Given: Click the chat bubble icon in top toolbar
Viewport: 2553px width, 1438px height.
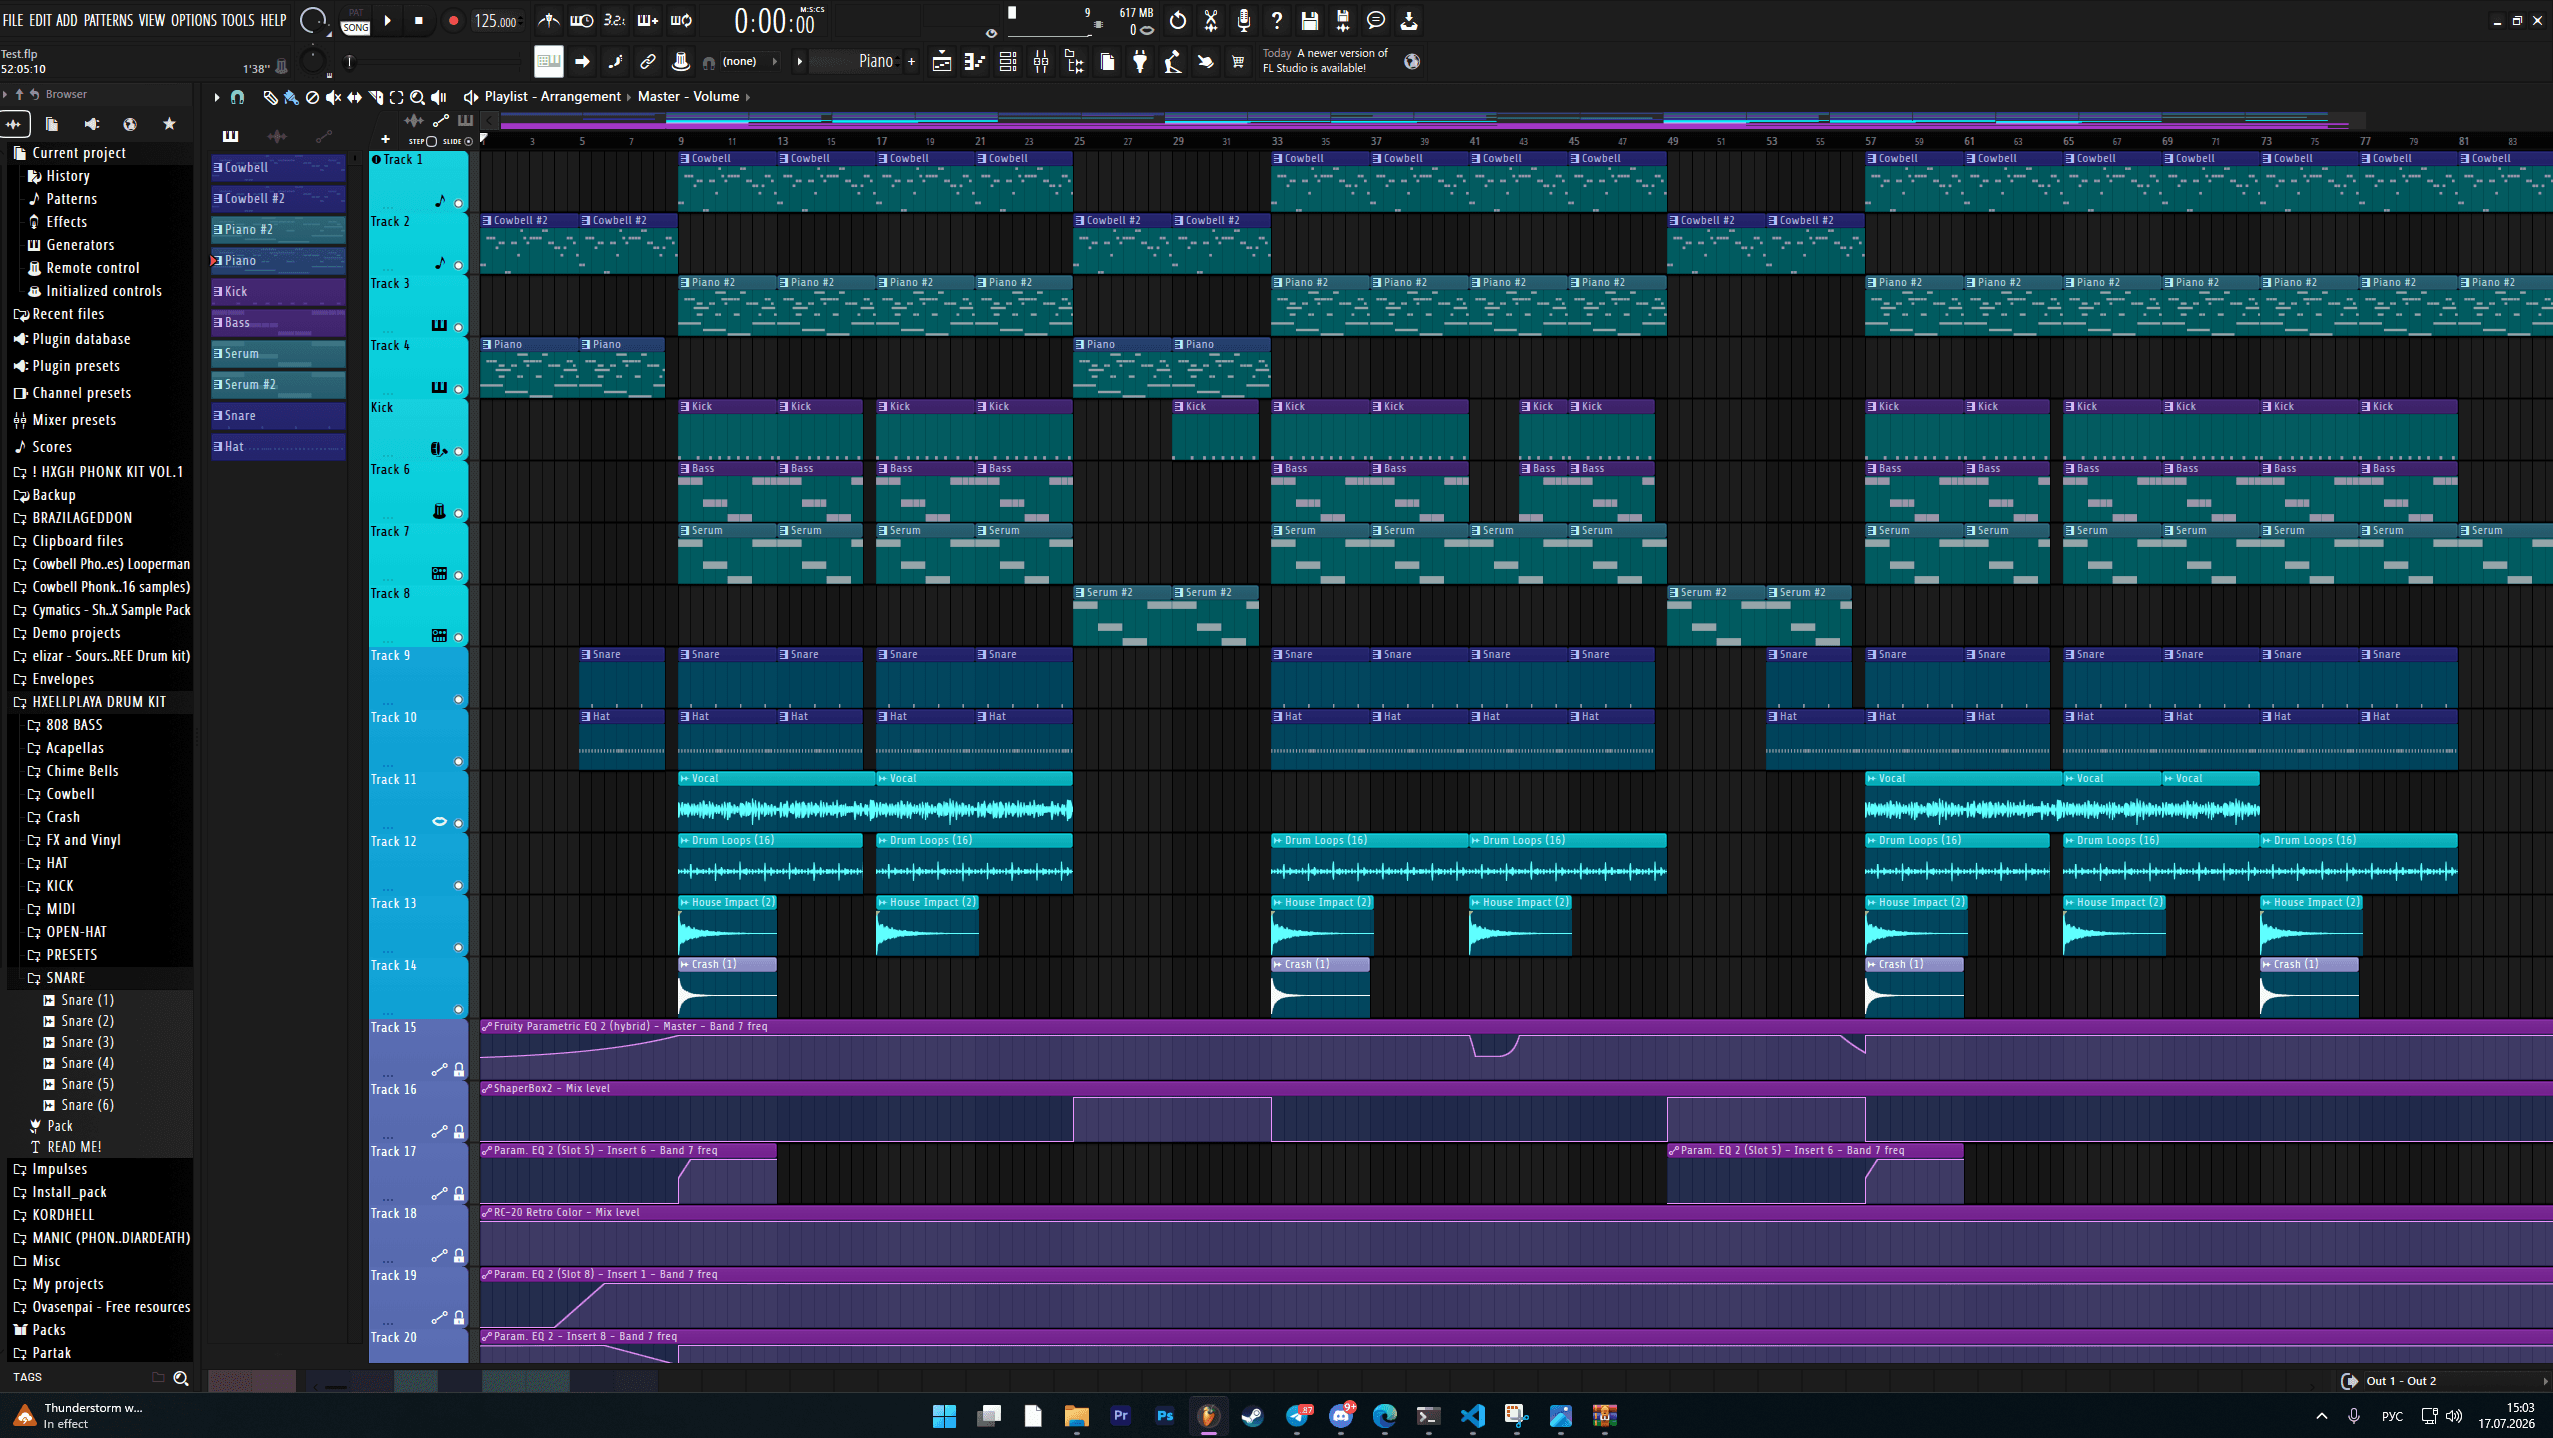Looking at the screenshot, I should point(1375,20).
